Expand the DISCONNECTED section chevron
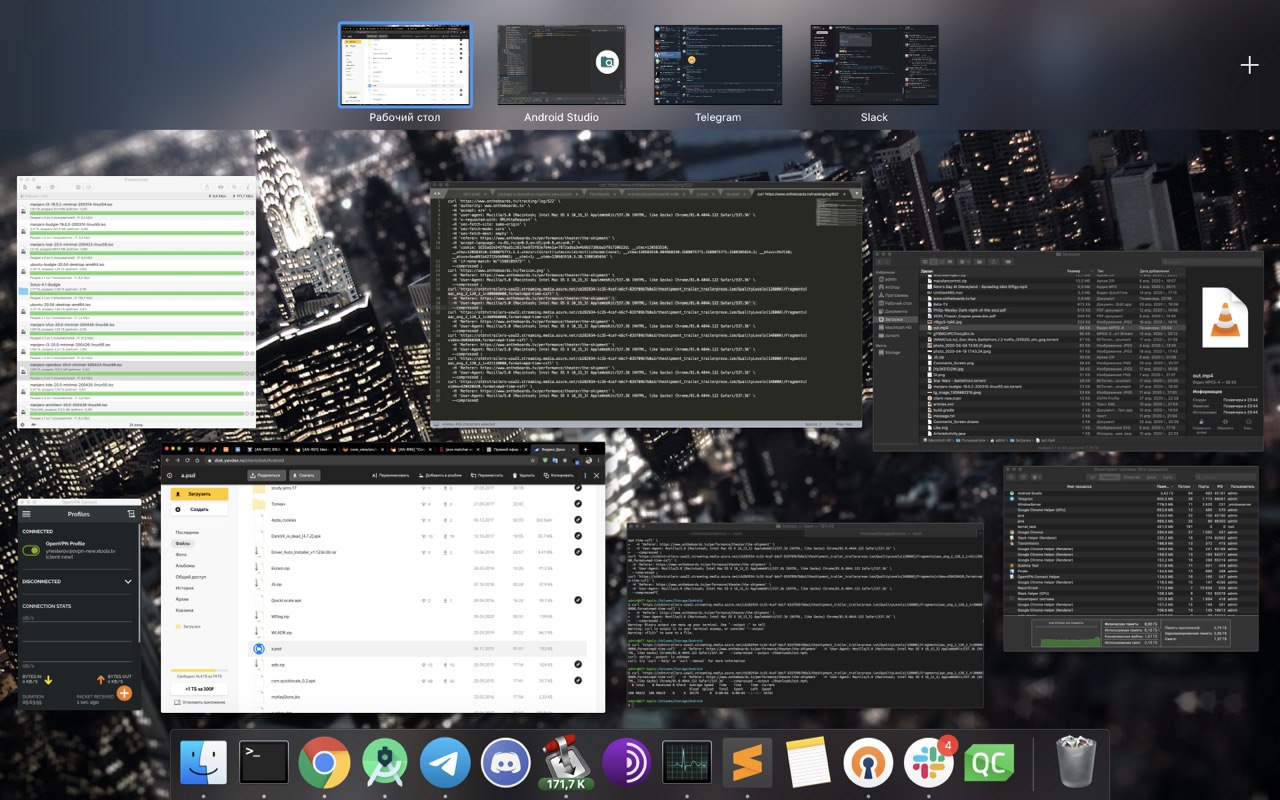 (x=128, y=581)
